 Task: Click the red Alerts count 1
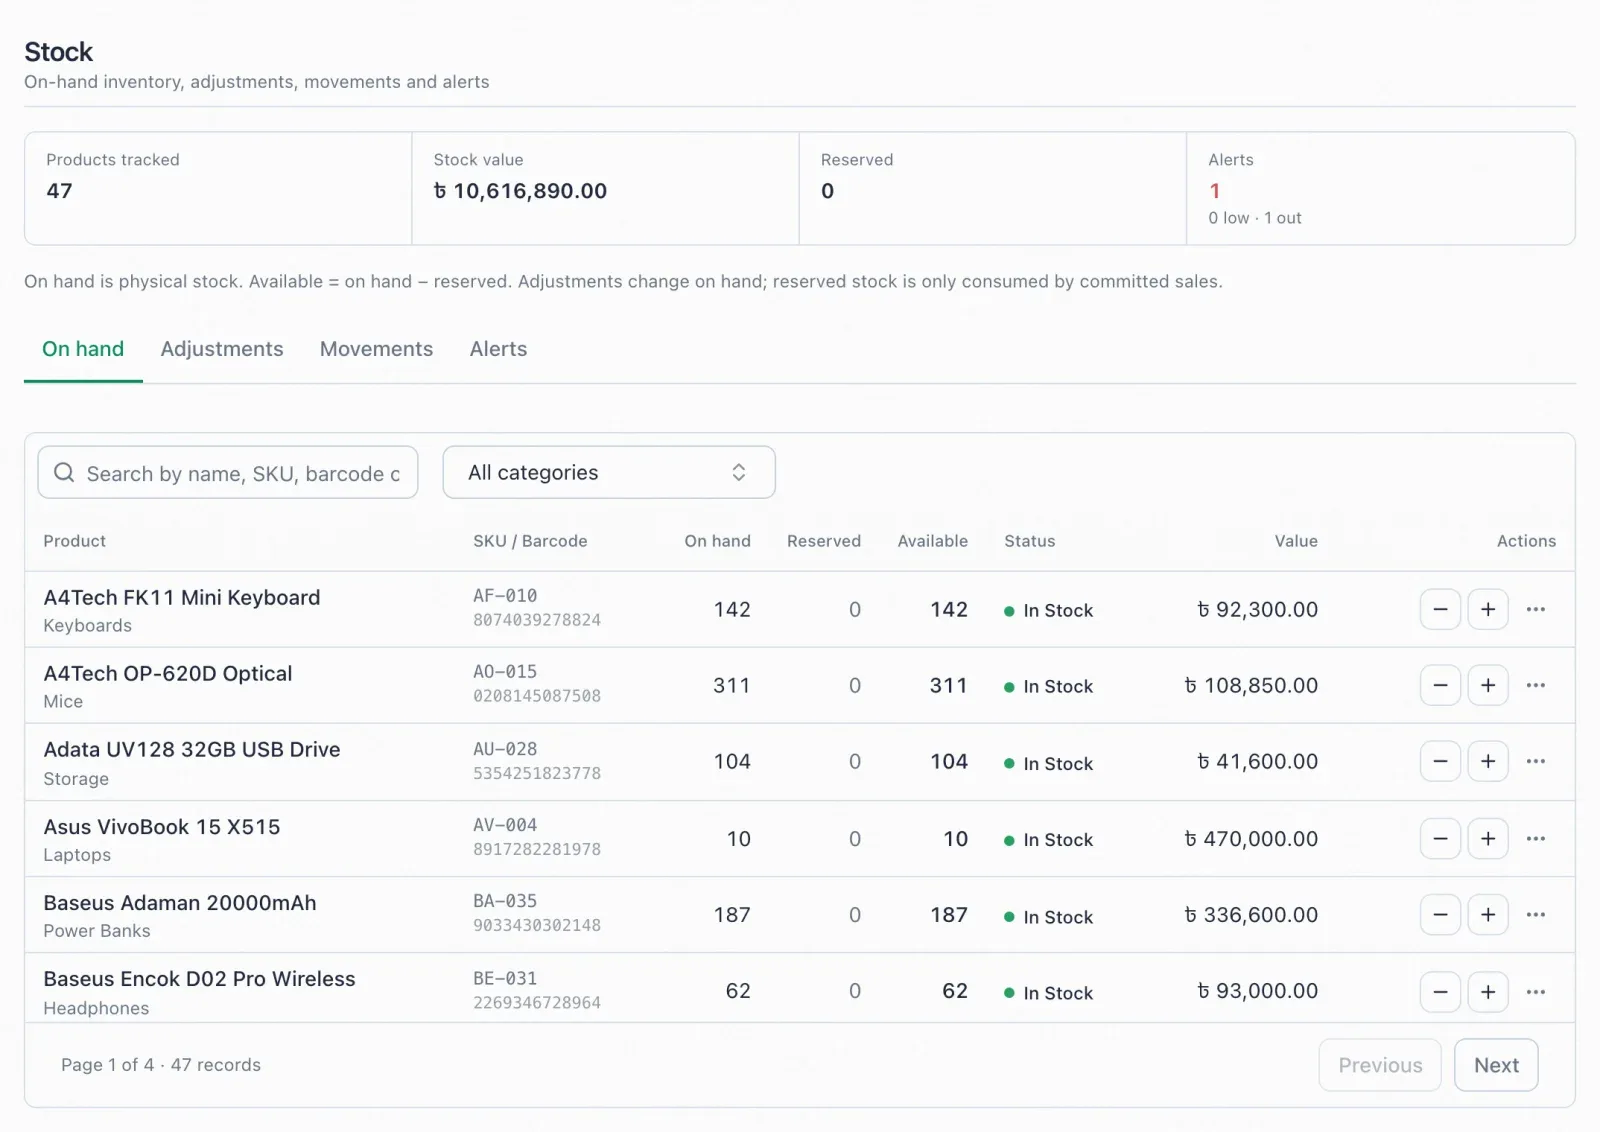pyautogui.click(x=1215, y=191)
